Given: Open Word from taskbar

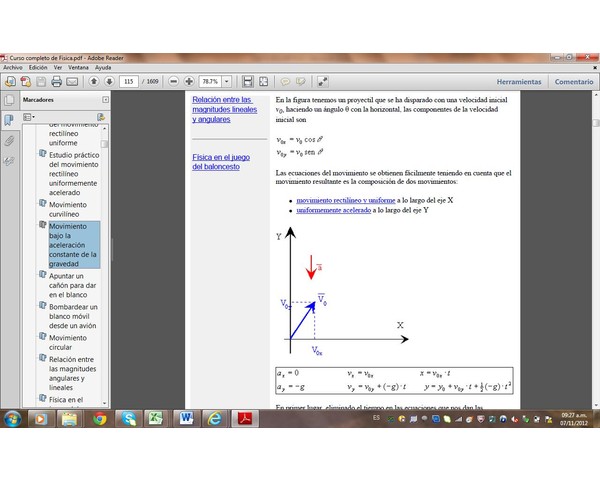Looking at the screenshot, I should pyautogui.click(x=186, y=419).
